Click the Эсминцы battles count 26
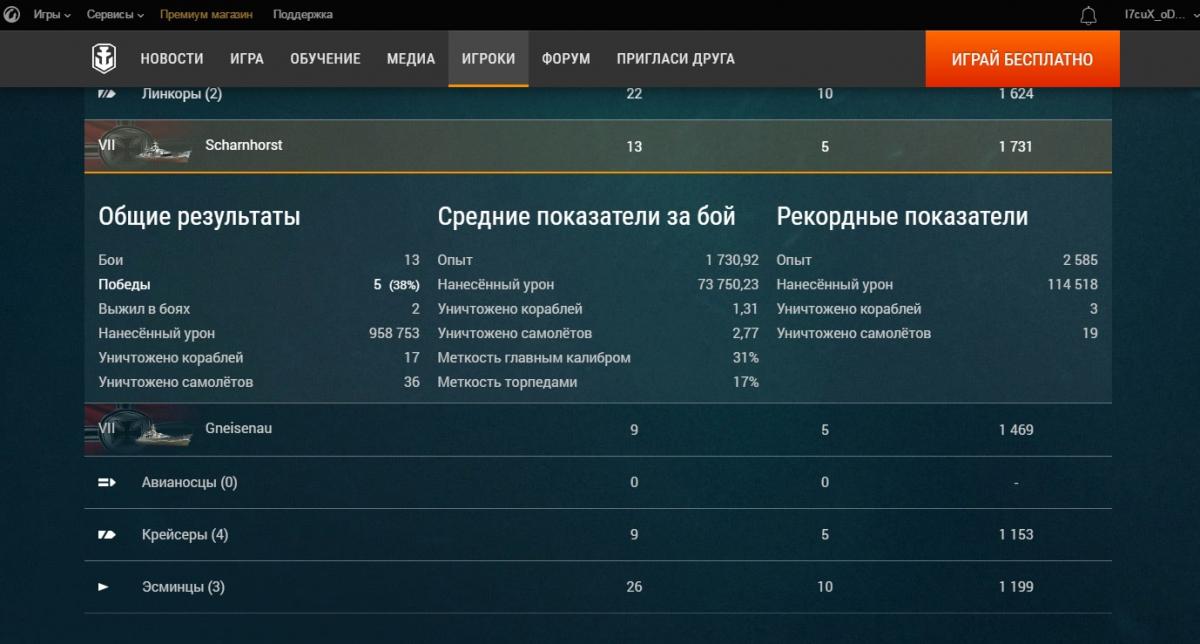This screenshot has width=1200, height=644. pyautogui.click(x=634, y=587)
